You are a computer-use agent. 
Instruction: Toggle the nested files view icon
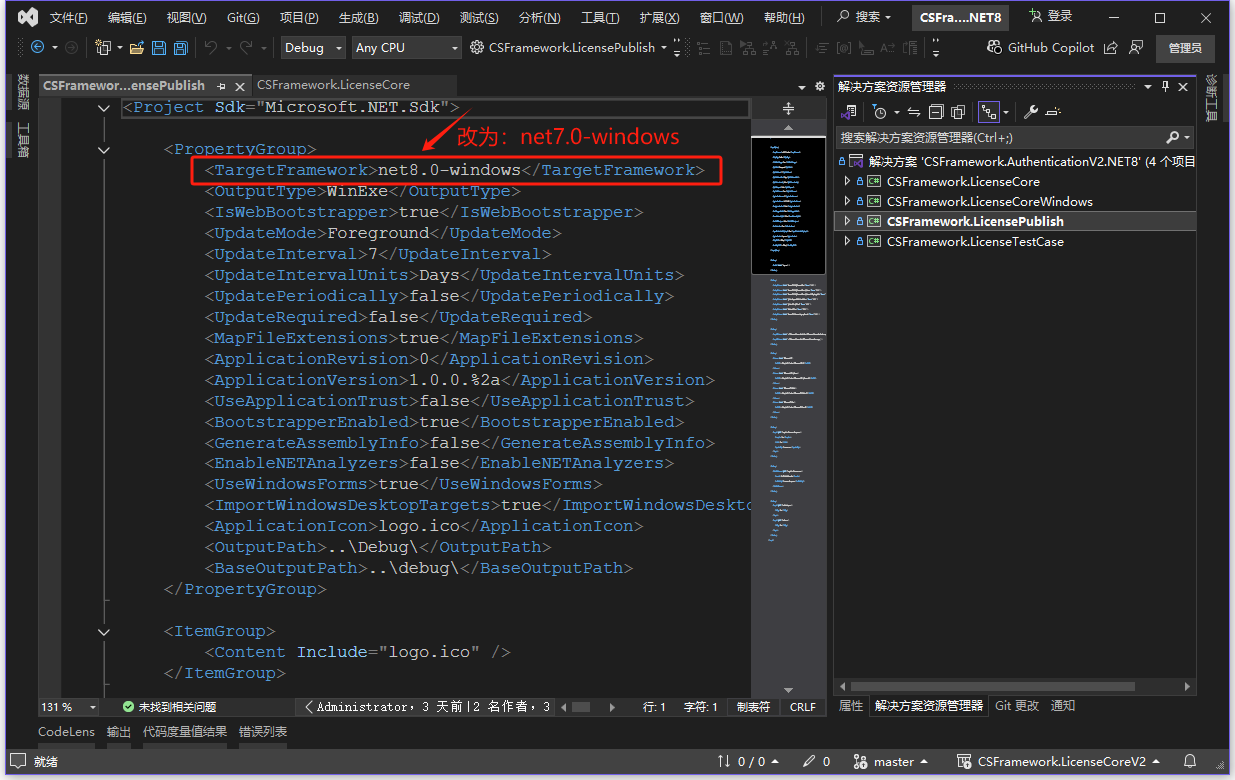pos(988,112)
